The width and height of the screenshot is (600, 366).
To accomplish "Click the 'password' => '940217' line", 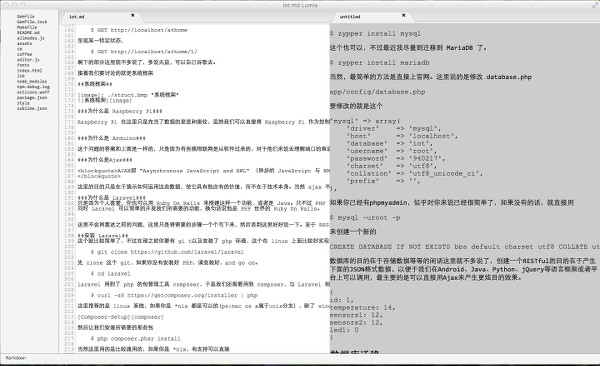I will [x=395, y=158].
